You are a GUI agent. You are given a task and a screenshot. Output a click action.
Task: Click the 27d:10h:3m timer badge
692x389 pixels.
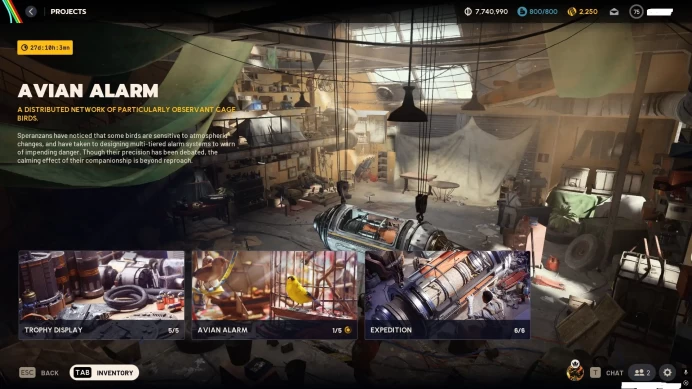coord(45,48)
